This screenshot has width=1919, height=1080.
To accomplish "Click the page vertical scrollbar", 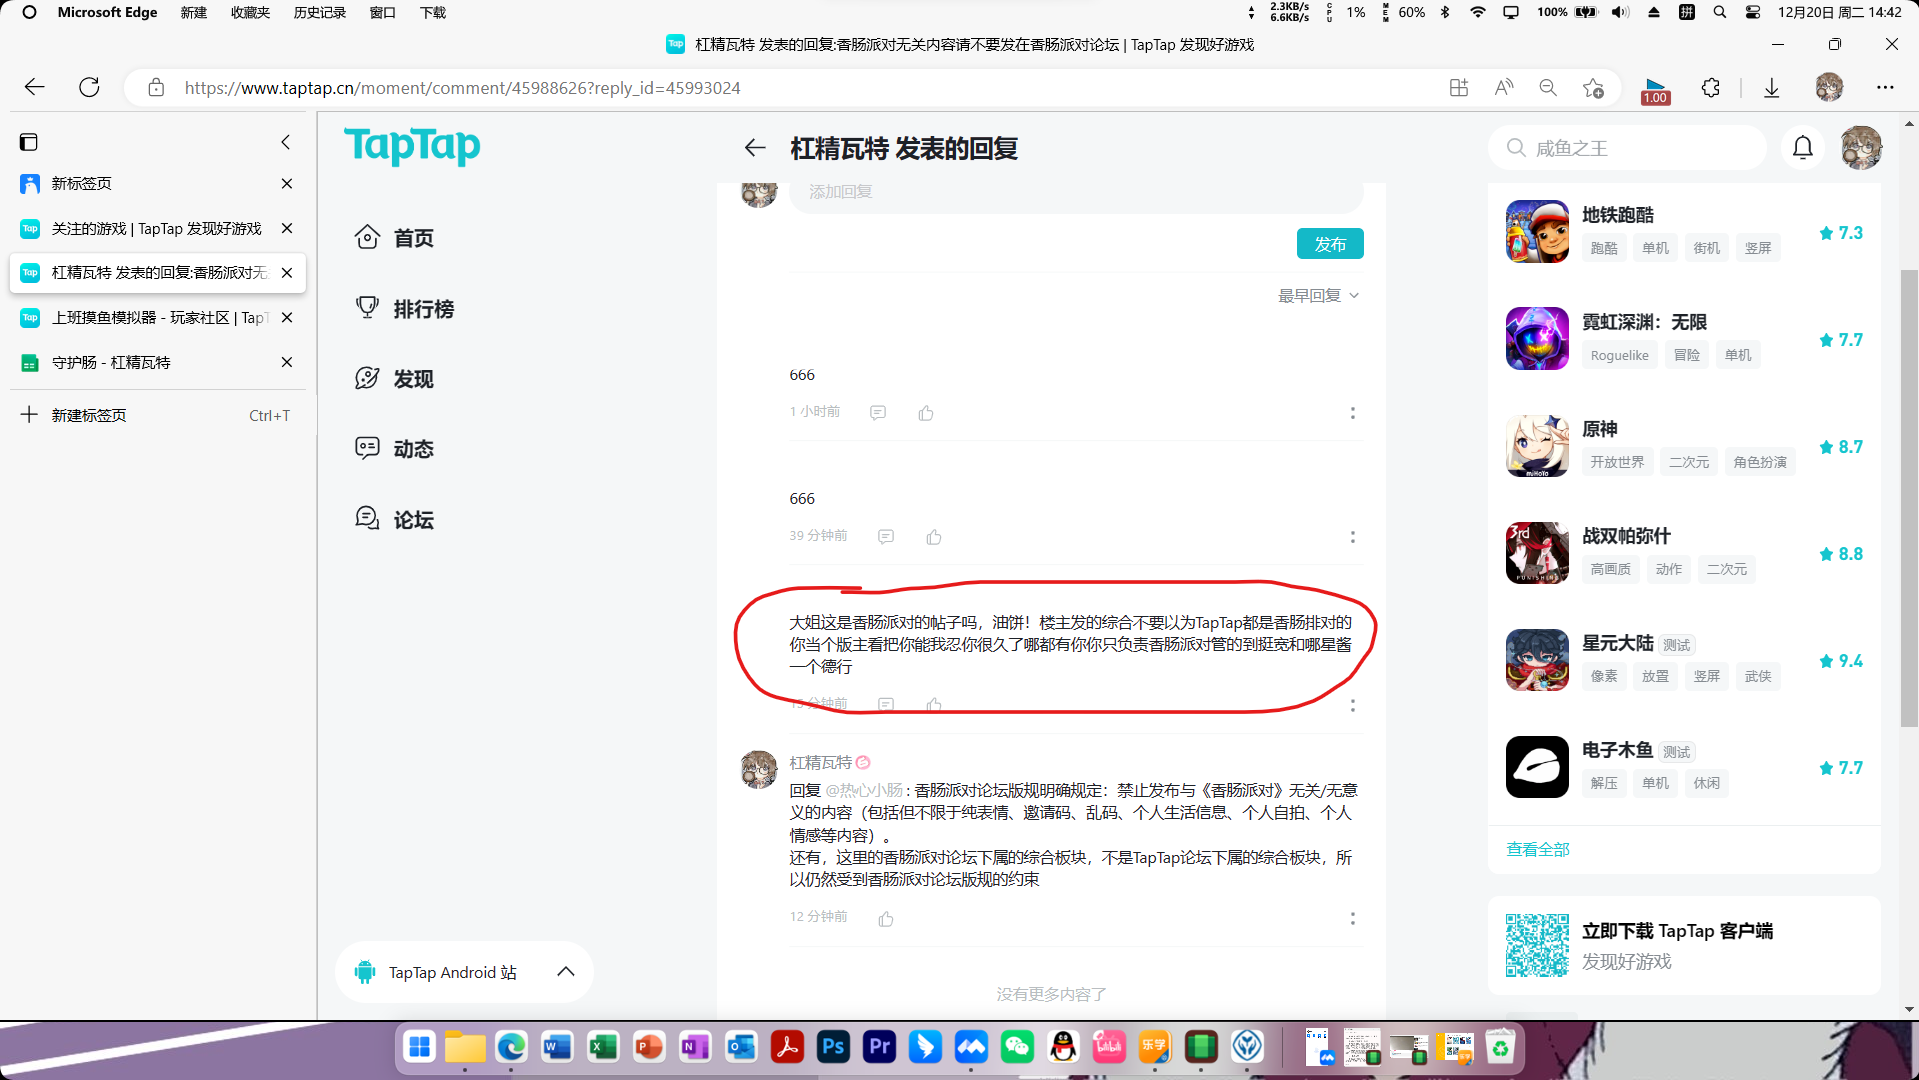I will pyautogui.click(x=1909, y=498).
